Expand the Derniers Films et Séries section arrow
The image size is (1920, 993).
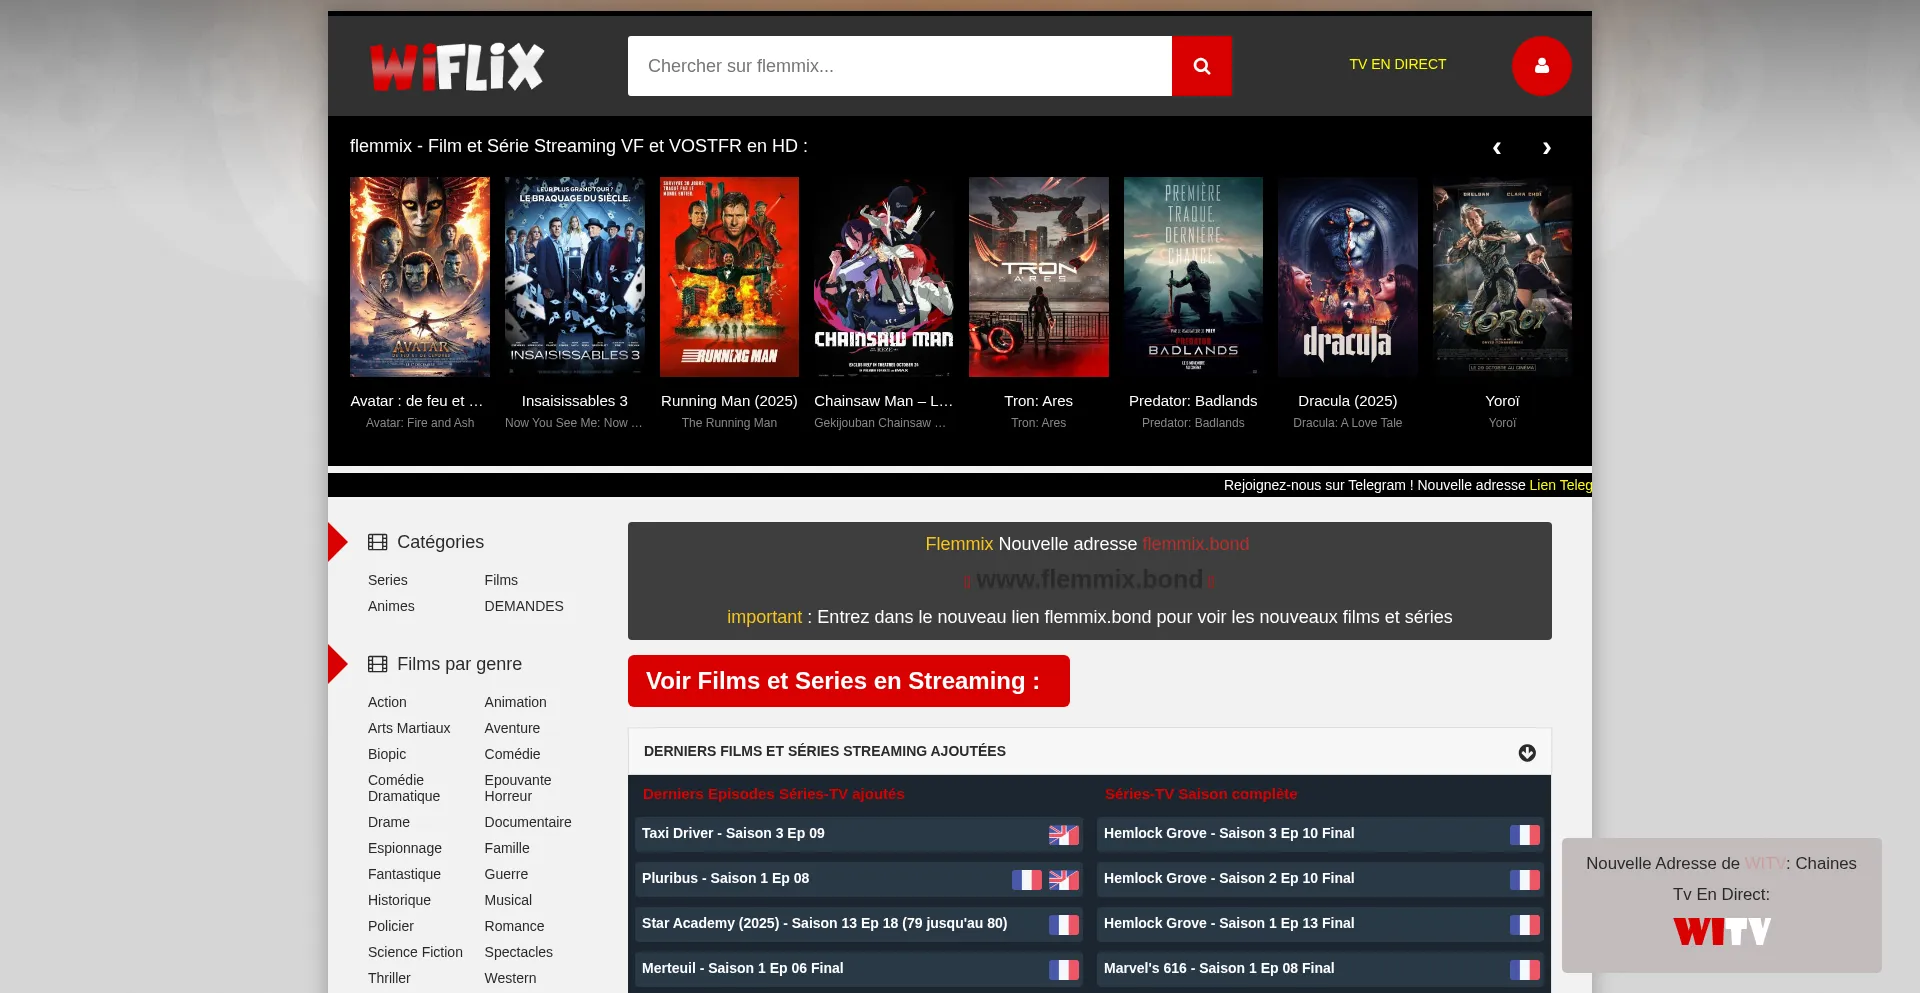[x=1527, y=753]
